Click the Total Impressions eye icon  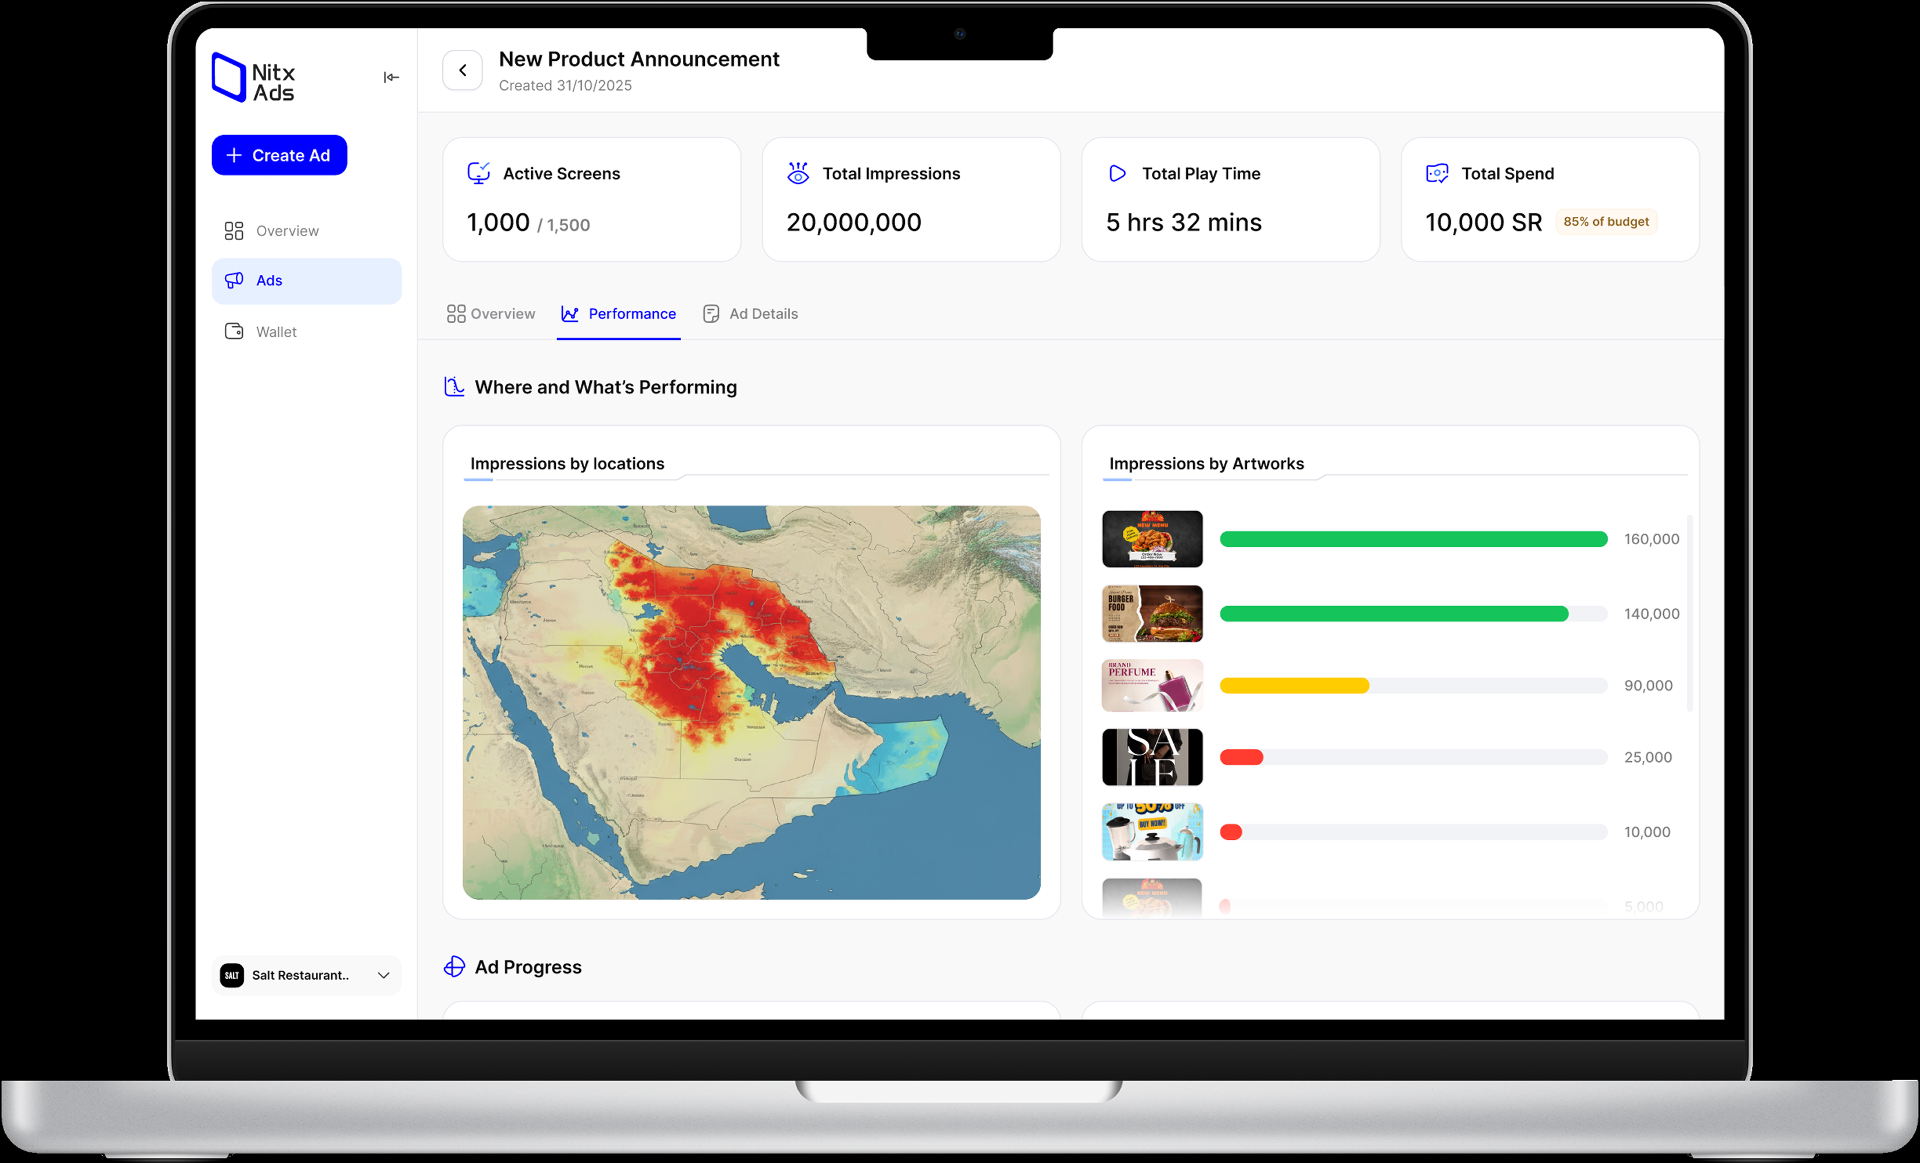tap(798, 173)
